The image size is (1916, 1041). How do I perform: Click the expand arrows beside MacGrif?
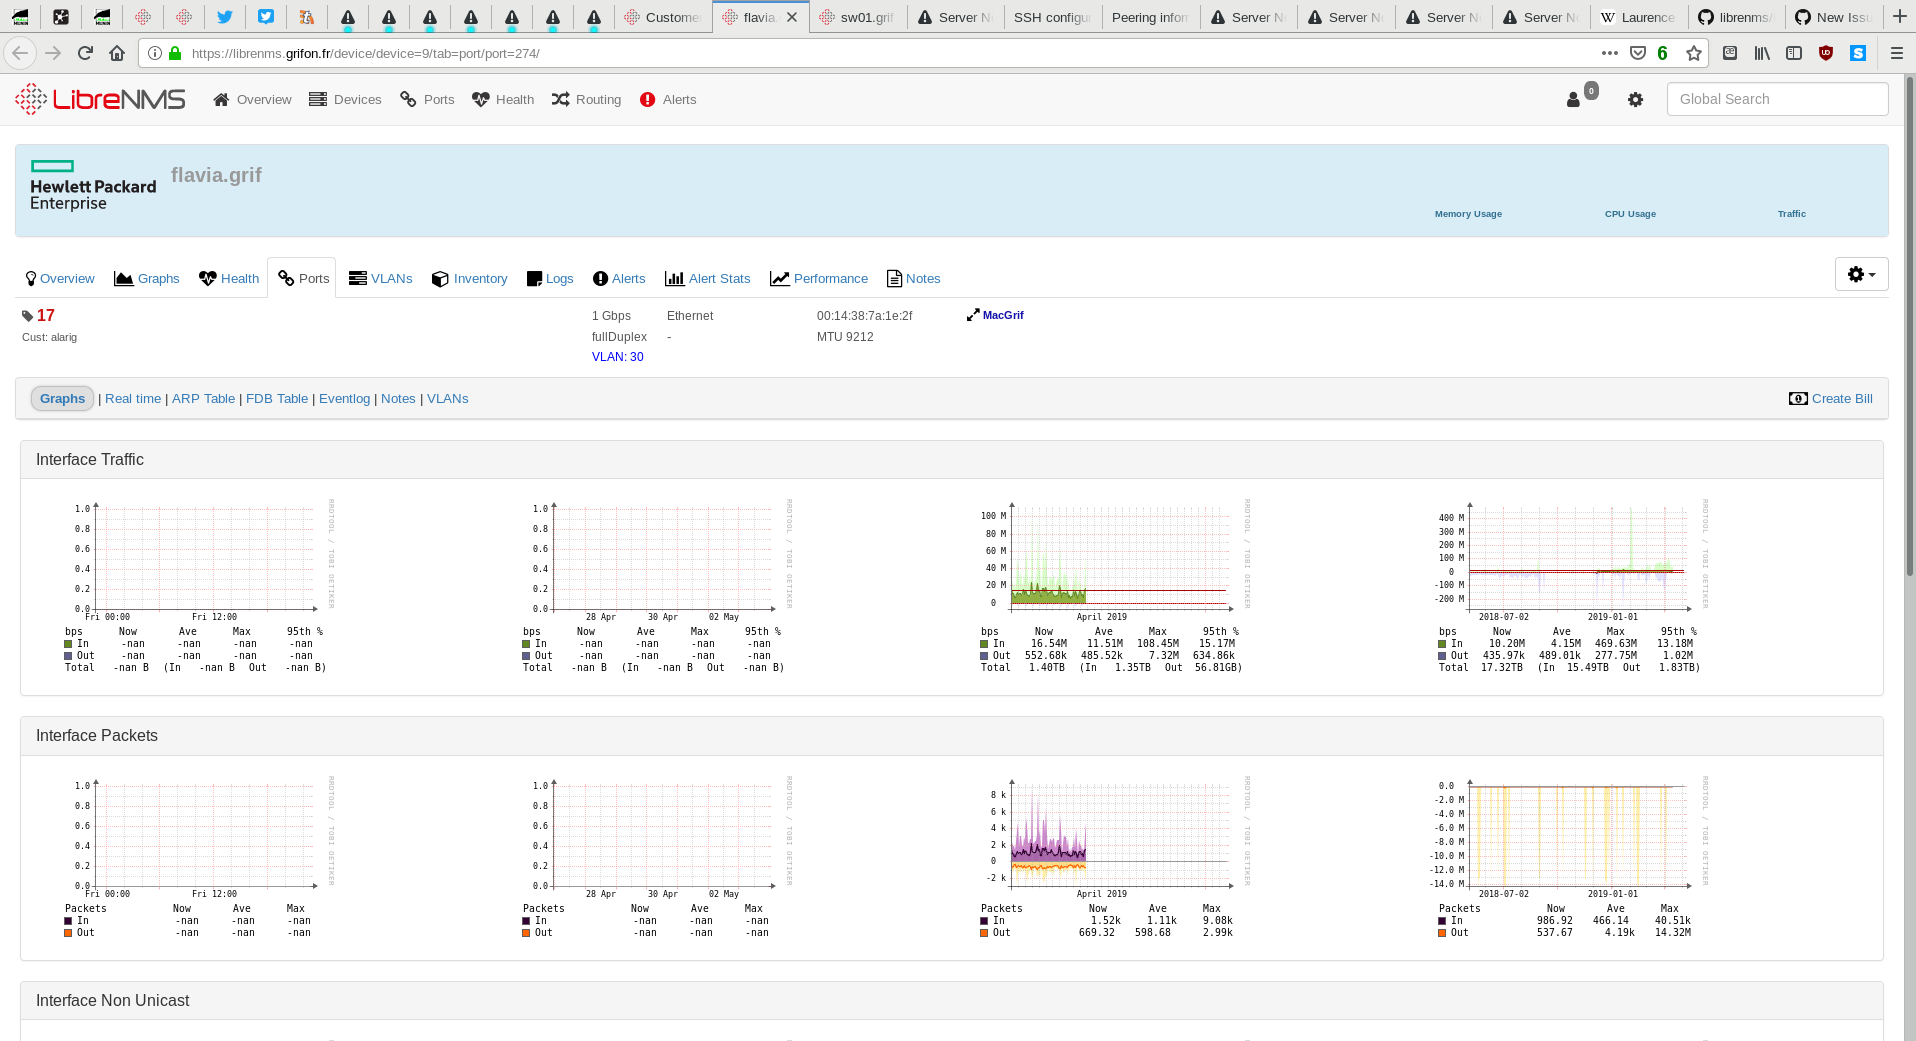click(972, 314)
